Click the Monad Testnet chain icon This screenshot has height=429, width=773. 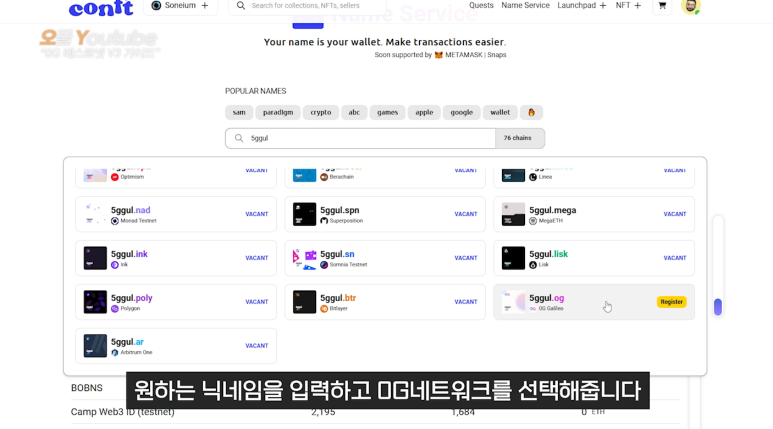(115, 221)
